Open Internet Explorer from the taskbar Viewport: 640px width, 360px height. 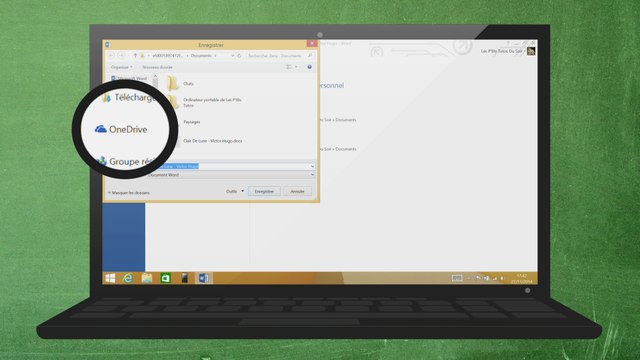click(x=128, y=278)
